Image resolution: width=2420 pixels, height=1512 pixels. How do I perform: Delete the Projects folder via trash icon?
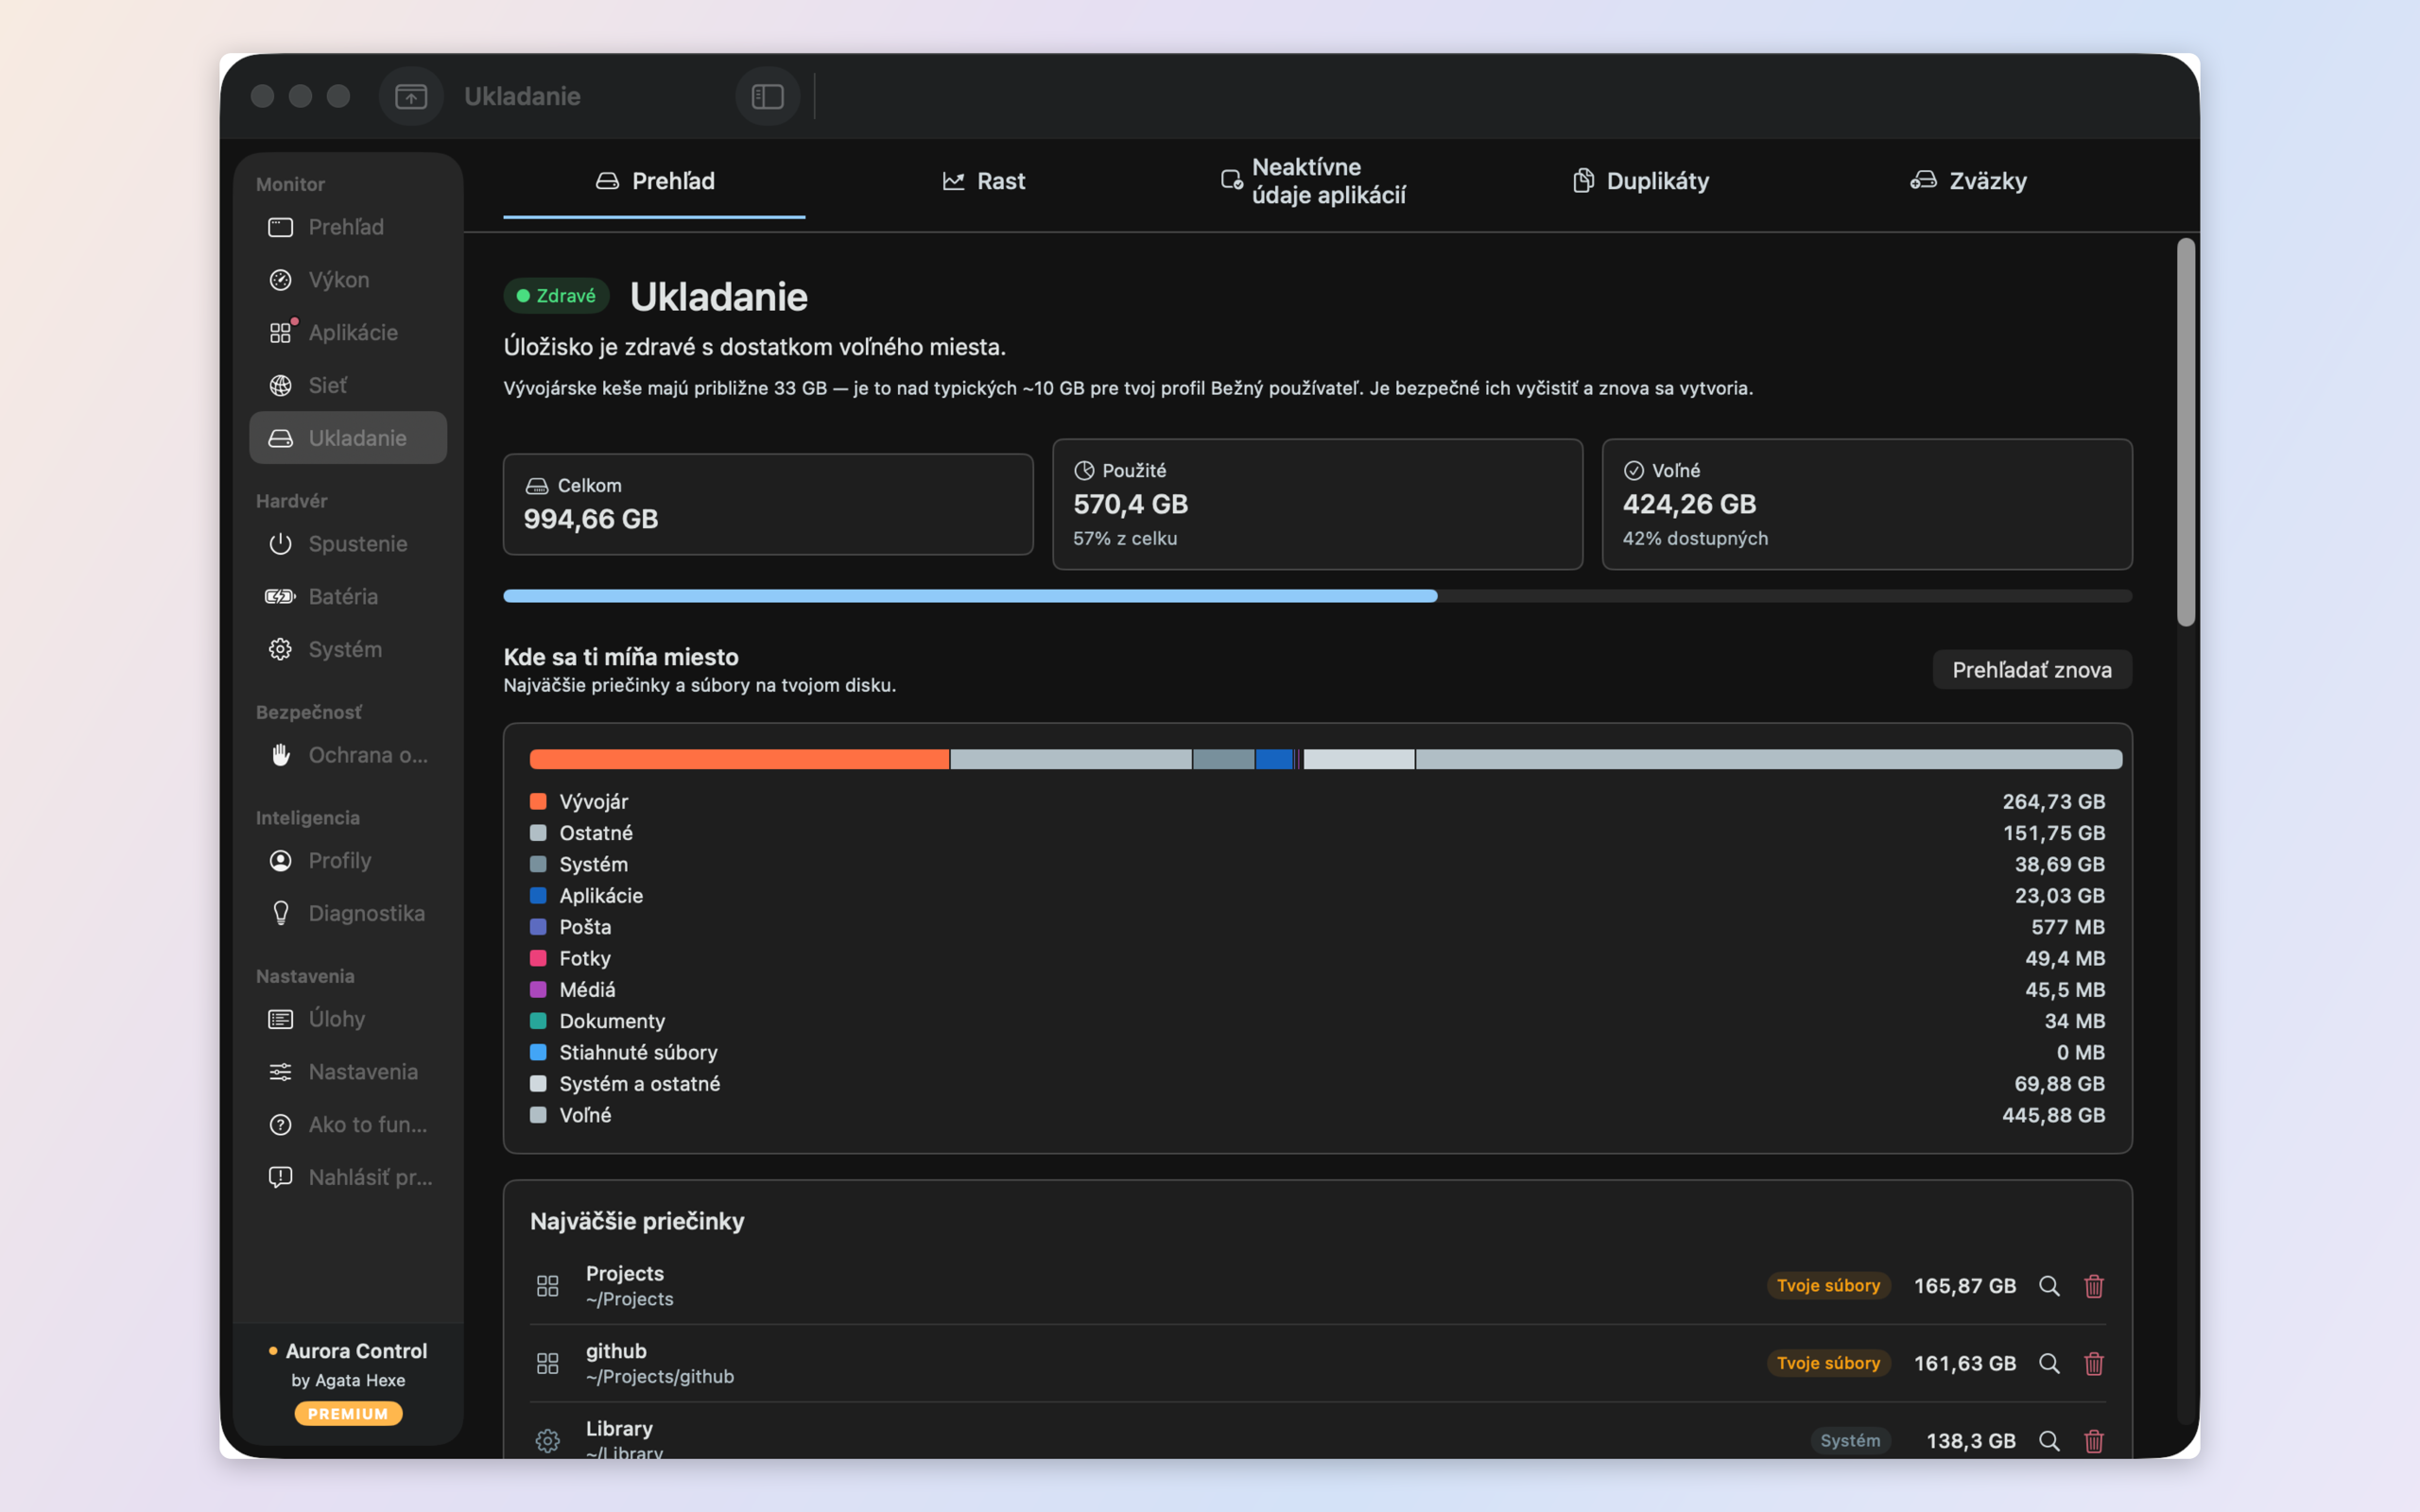click(x=2094, y=1286)
